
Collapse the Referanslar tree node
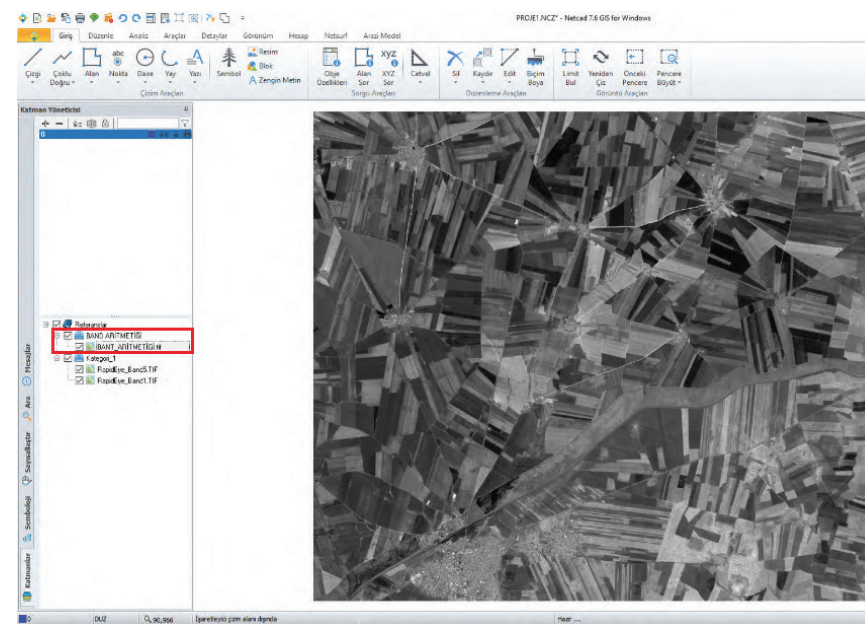45,324
